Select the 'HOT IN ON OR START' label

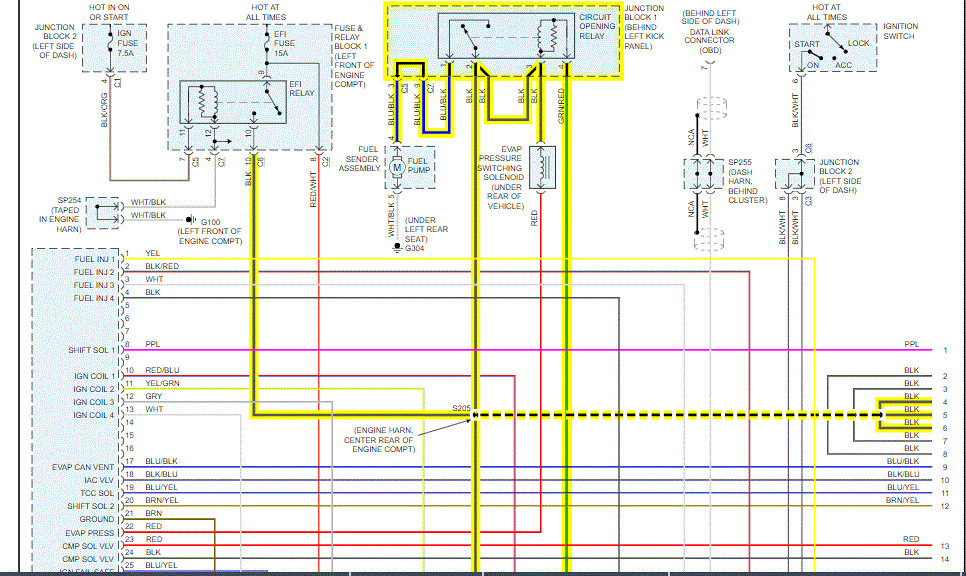coord(109,12)
